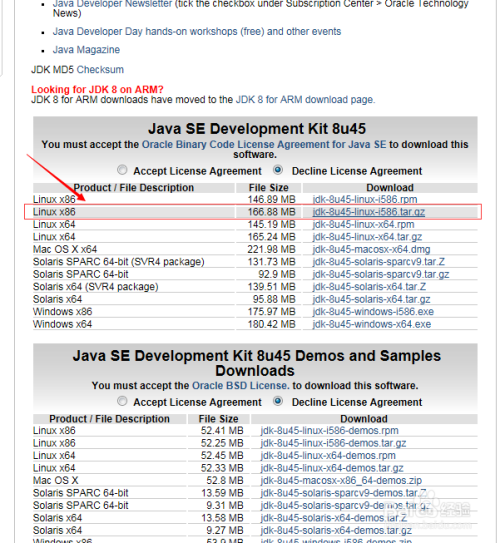Open Oracle Binary Code License Agreement link
This screenshot has width=500, height=543.
coord(264,144)
